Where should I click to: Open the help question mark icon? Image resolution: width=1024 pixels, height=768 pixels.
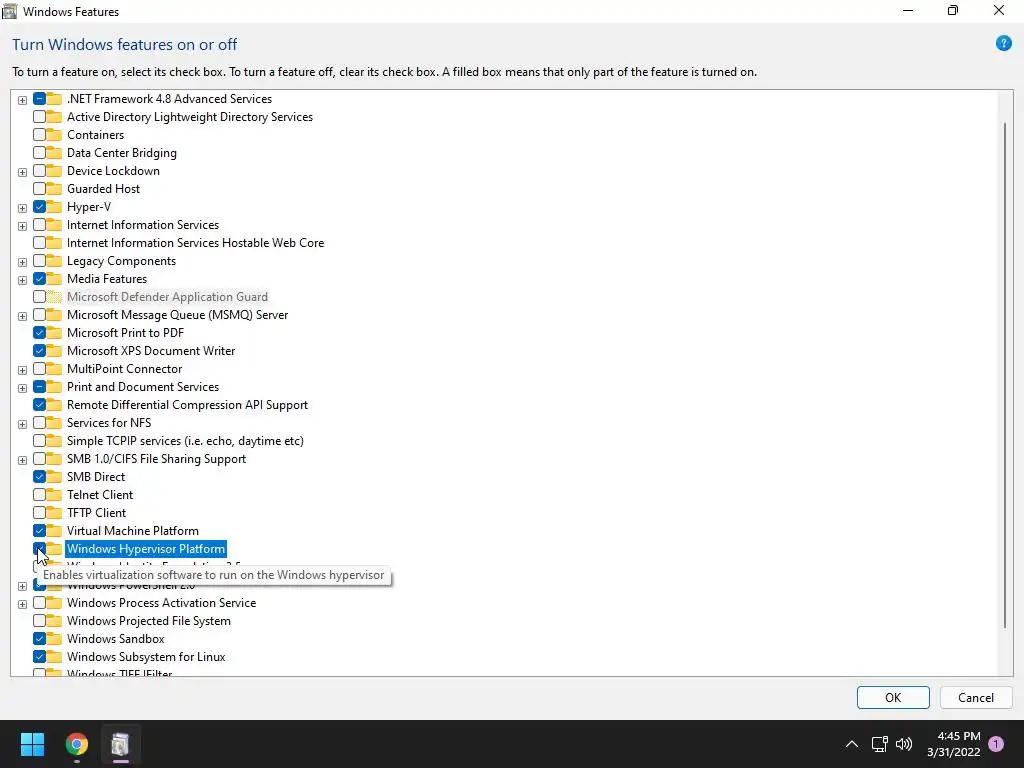[1003, 44]
